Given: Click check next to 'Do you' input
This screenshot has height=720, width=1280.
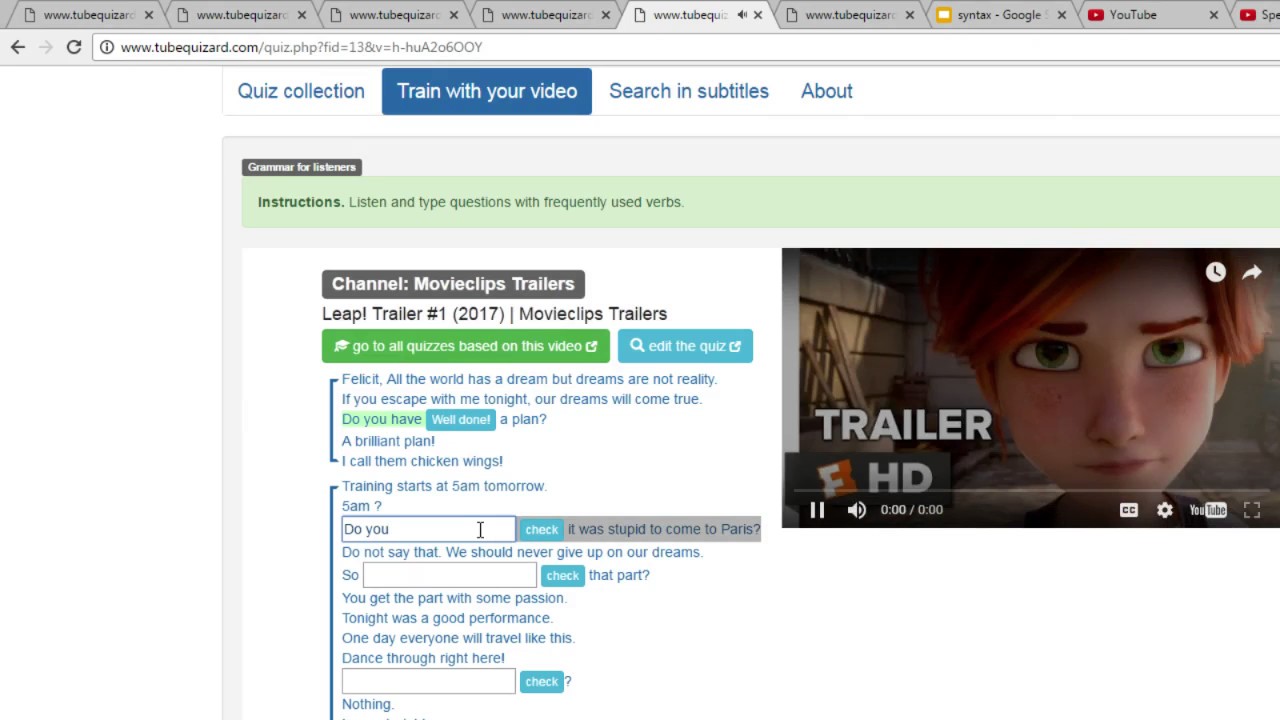Looking at the screenshot, I should point(541,529).
